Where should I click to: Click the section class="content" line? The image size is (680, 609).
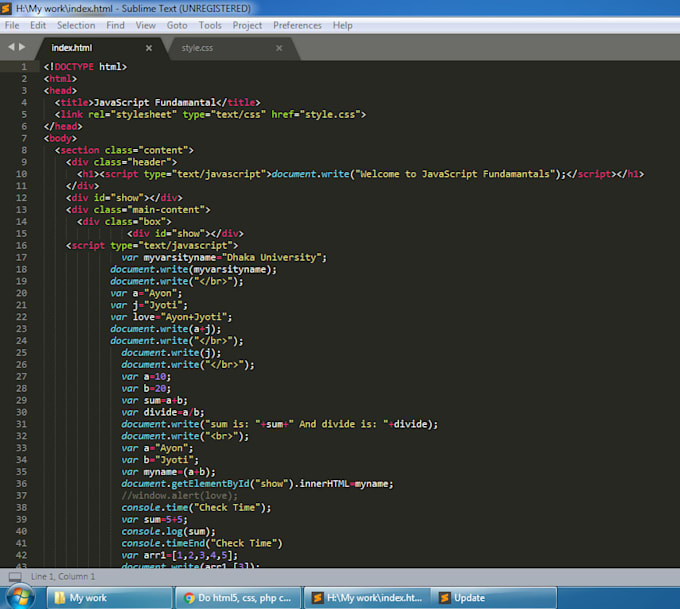[124, 150]
